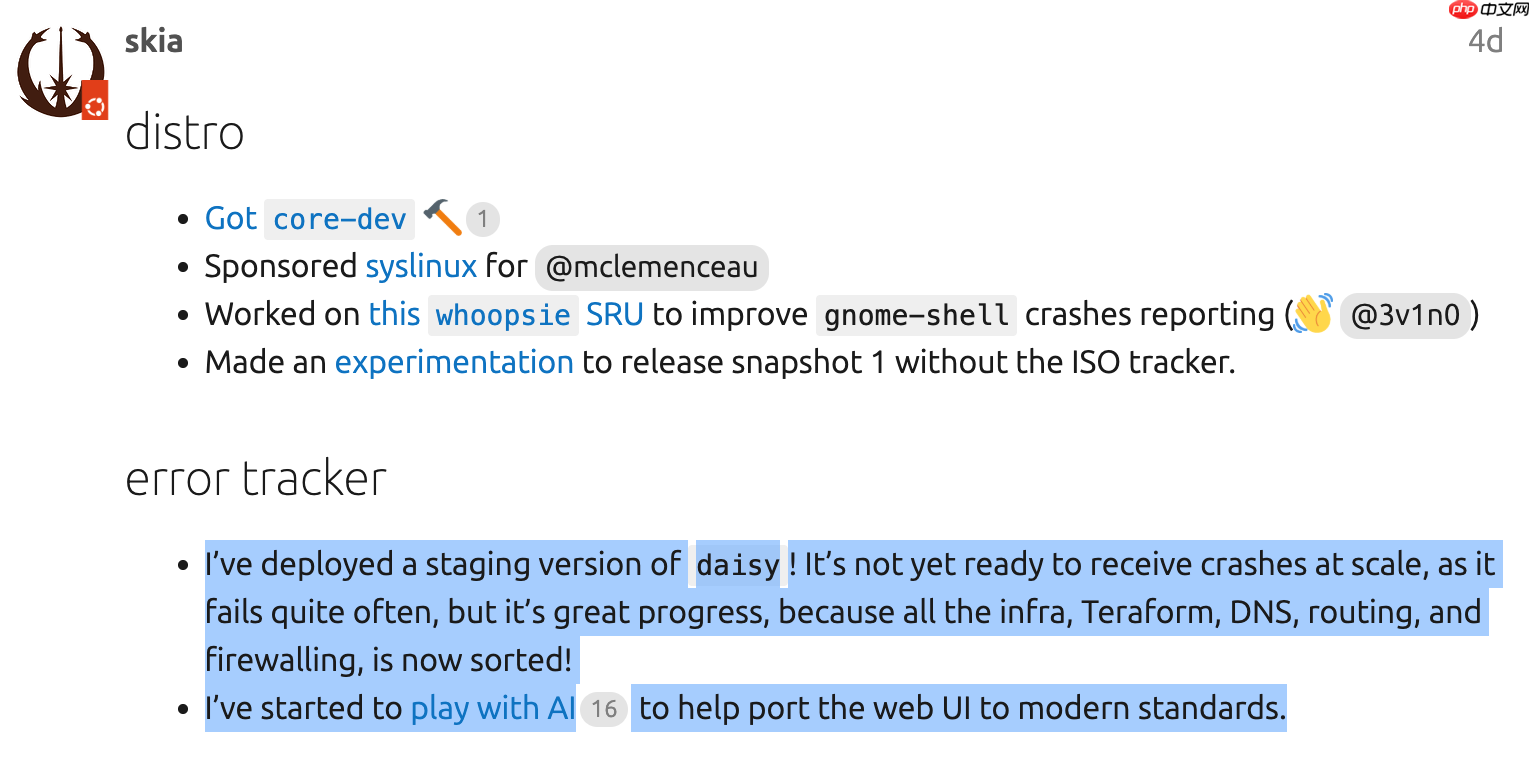Image resolution: width=1530 pixels, height=766 pixels.
Task: Click the Ubuntu flair badge on the avatar
Action: point(95,102)
